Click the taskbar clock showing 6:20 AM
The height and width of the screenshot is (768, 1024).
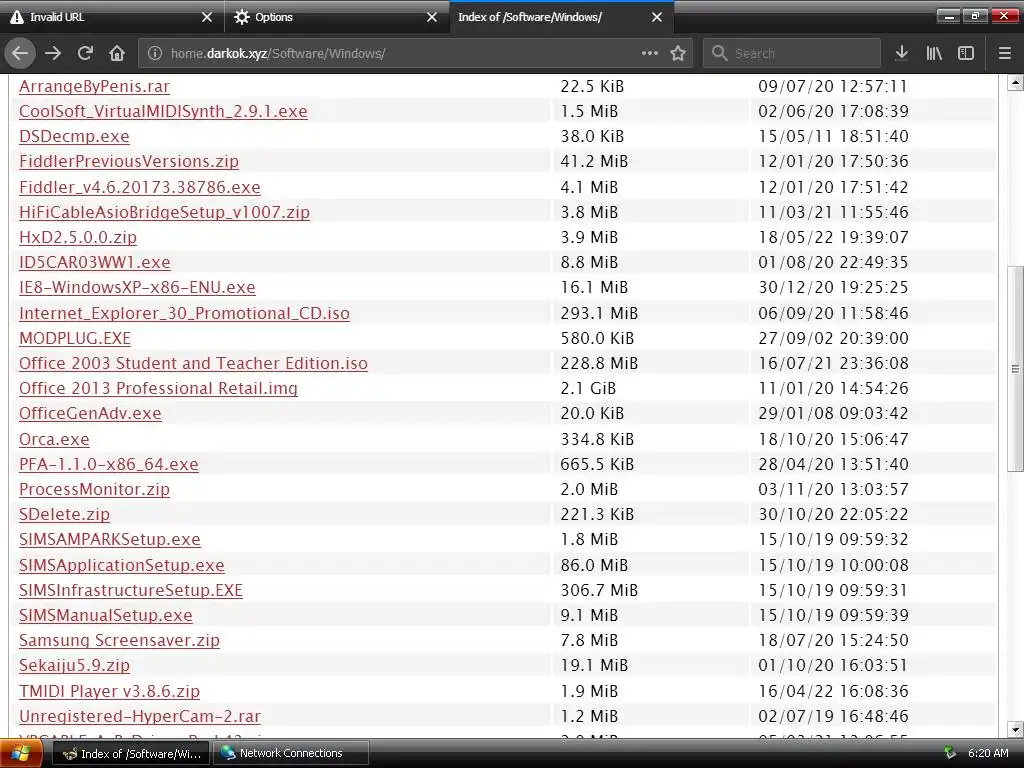[988, 753]
